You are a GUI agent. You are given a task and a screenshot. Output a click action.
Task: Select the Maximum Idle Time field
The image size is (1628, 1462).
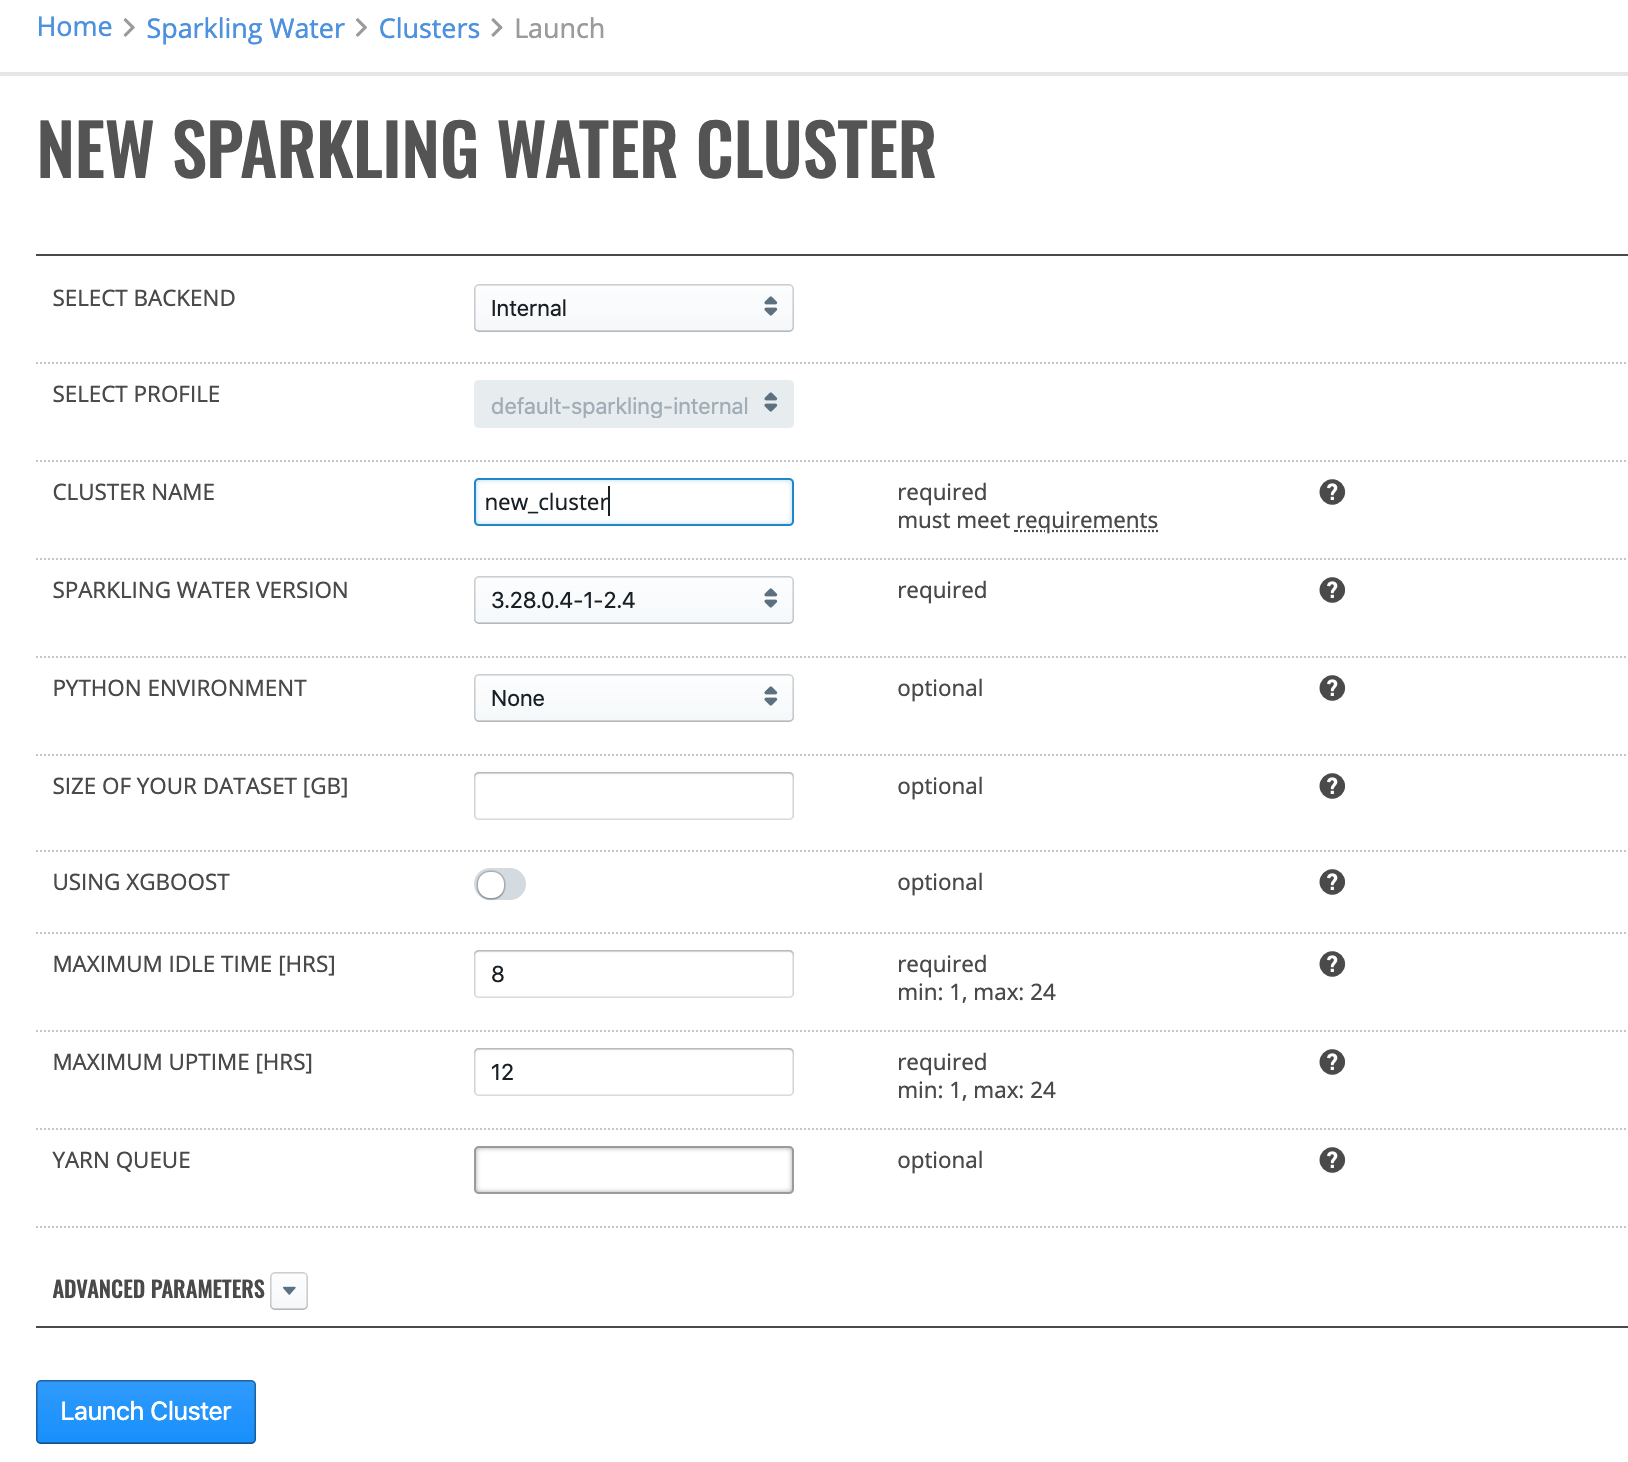[x=634, y=974]
